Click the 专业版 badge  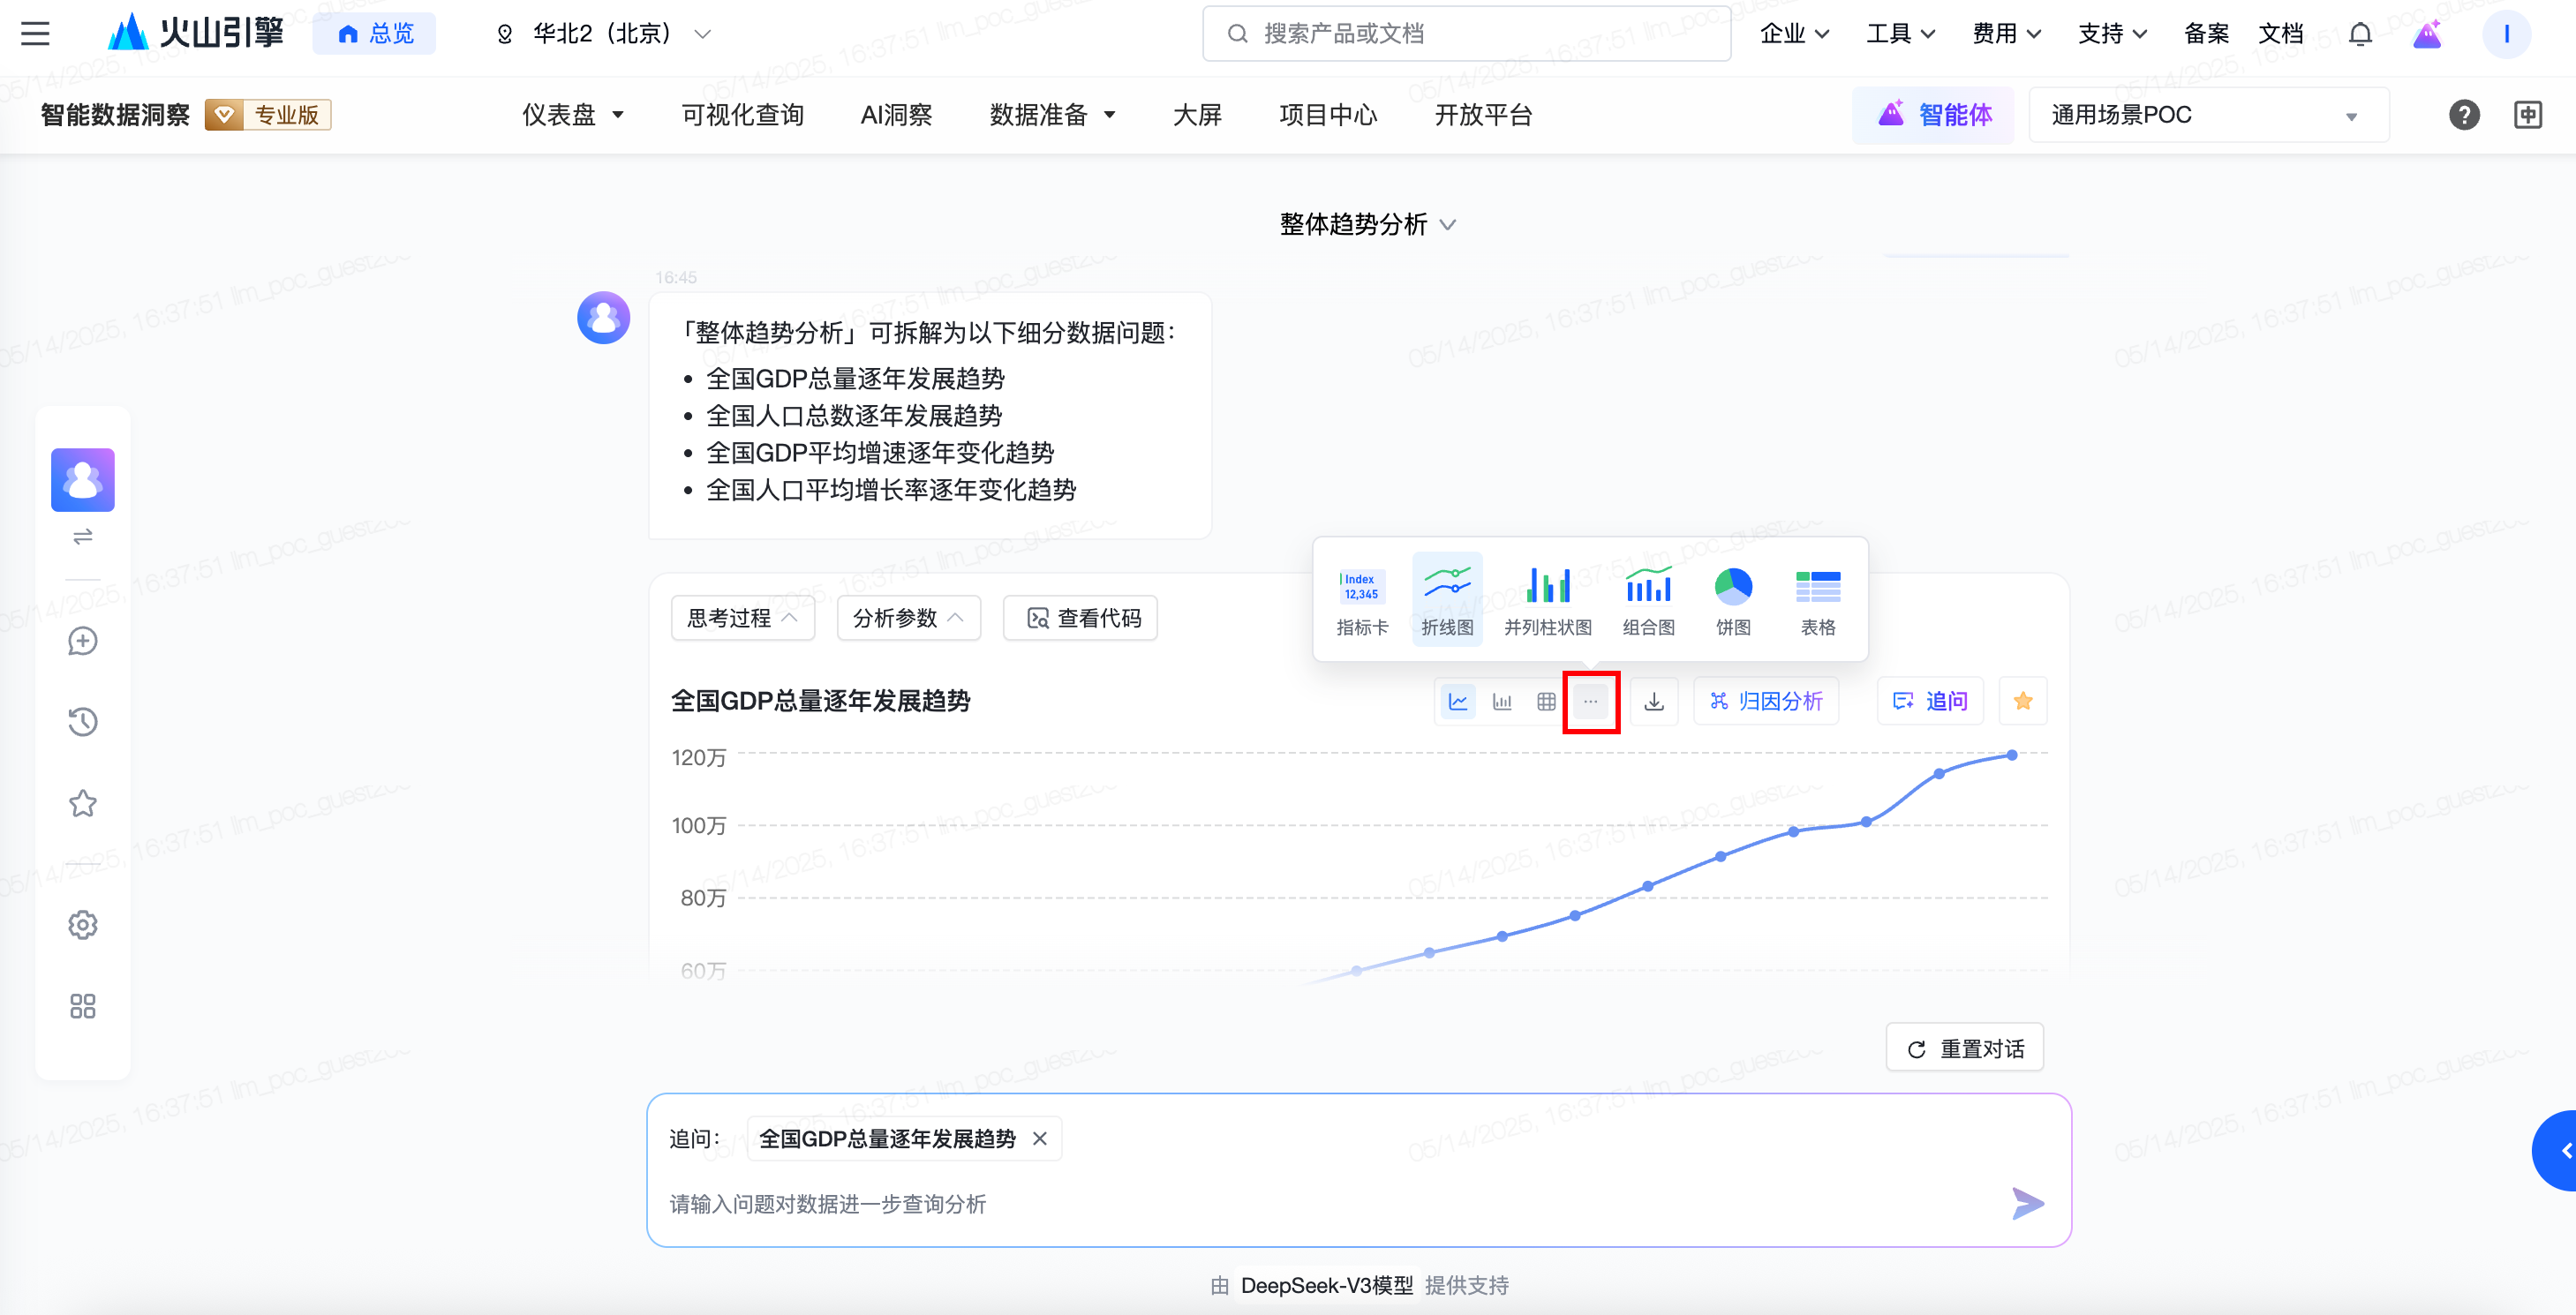(x=268, y=115)
